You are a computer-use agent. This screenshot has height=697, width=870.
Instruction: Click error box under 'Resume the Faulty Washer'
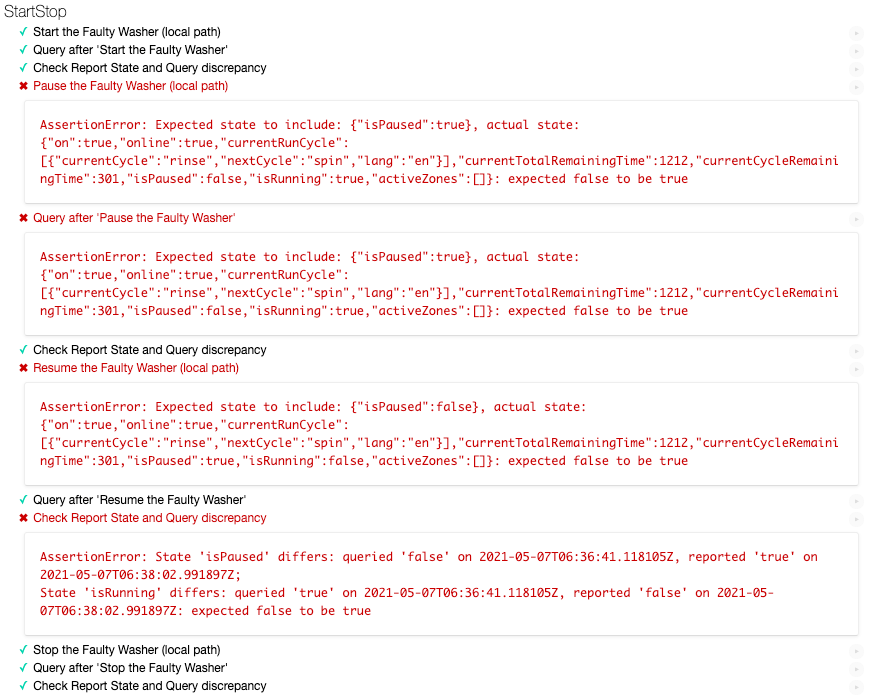(x=440, y=434)
